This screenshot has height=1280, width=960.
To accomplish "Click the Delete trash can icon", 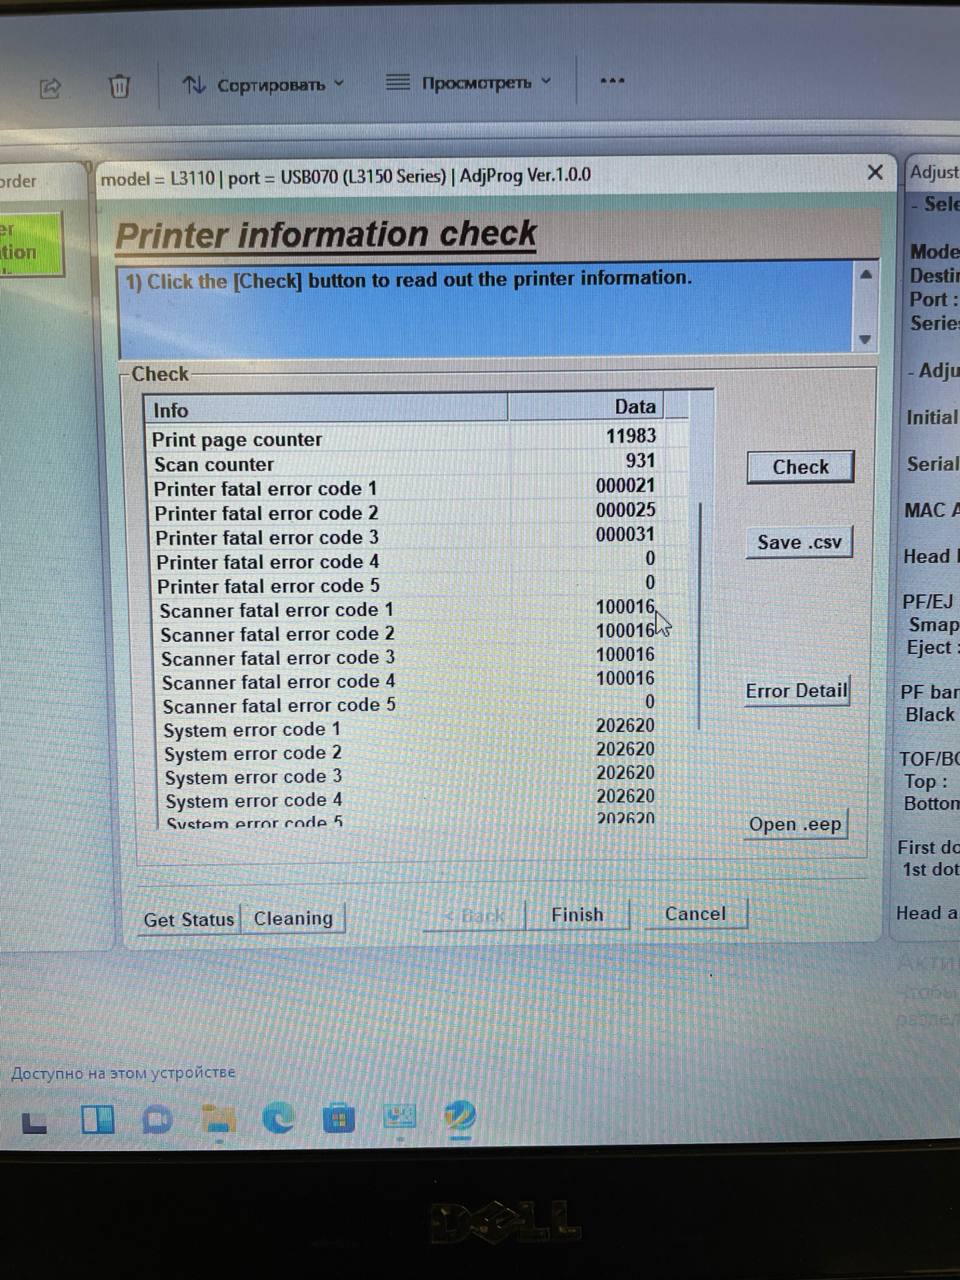I will [119, 86].
